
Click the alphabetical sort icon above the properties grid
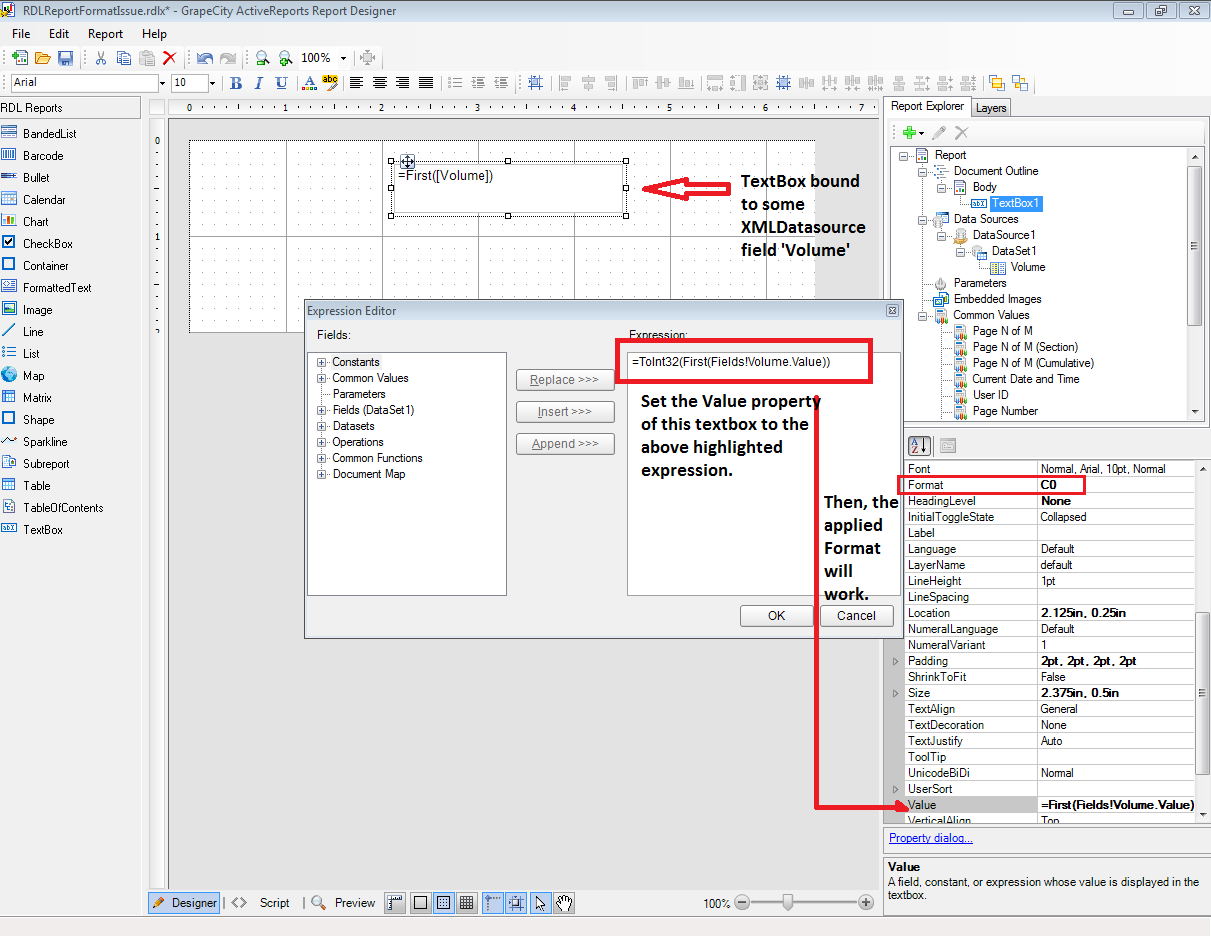point(919,445)
